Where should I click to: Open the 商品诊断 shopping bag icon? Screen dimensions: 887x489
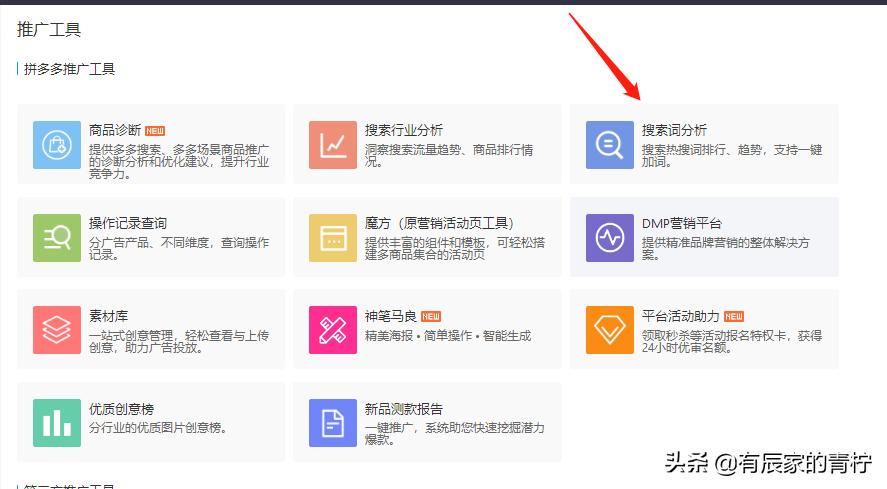pyautogui.click(x=57, y=145)
